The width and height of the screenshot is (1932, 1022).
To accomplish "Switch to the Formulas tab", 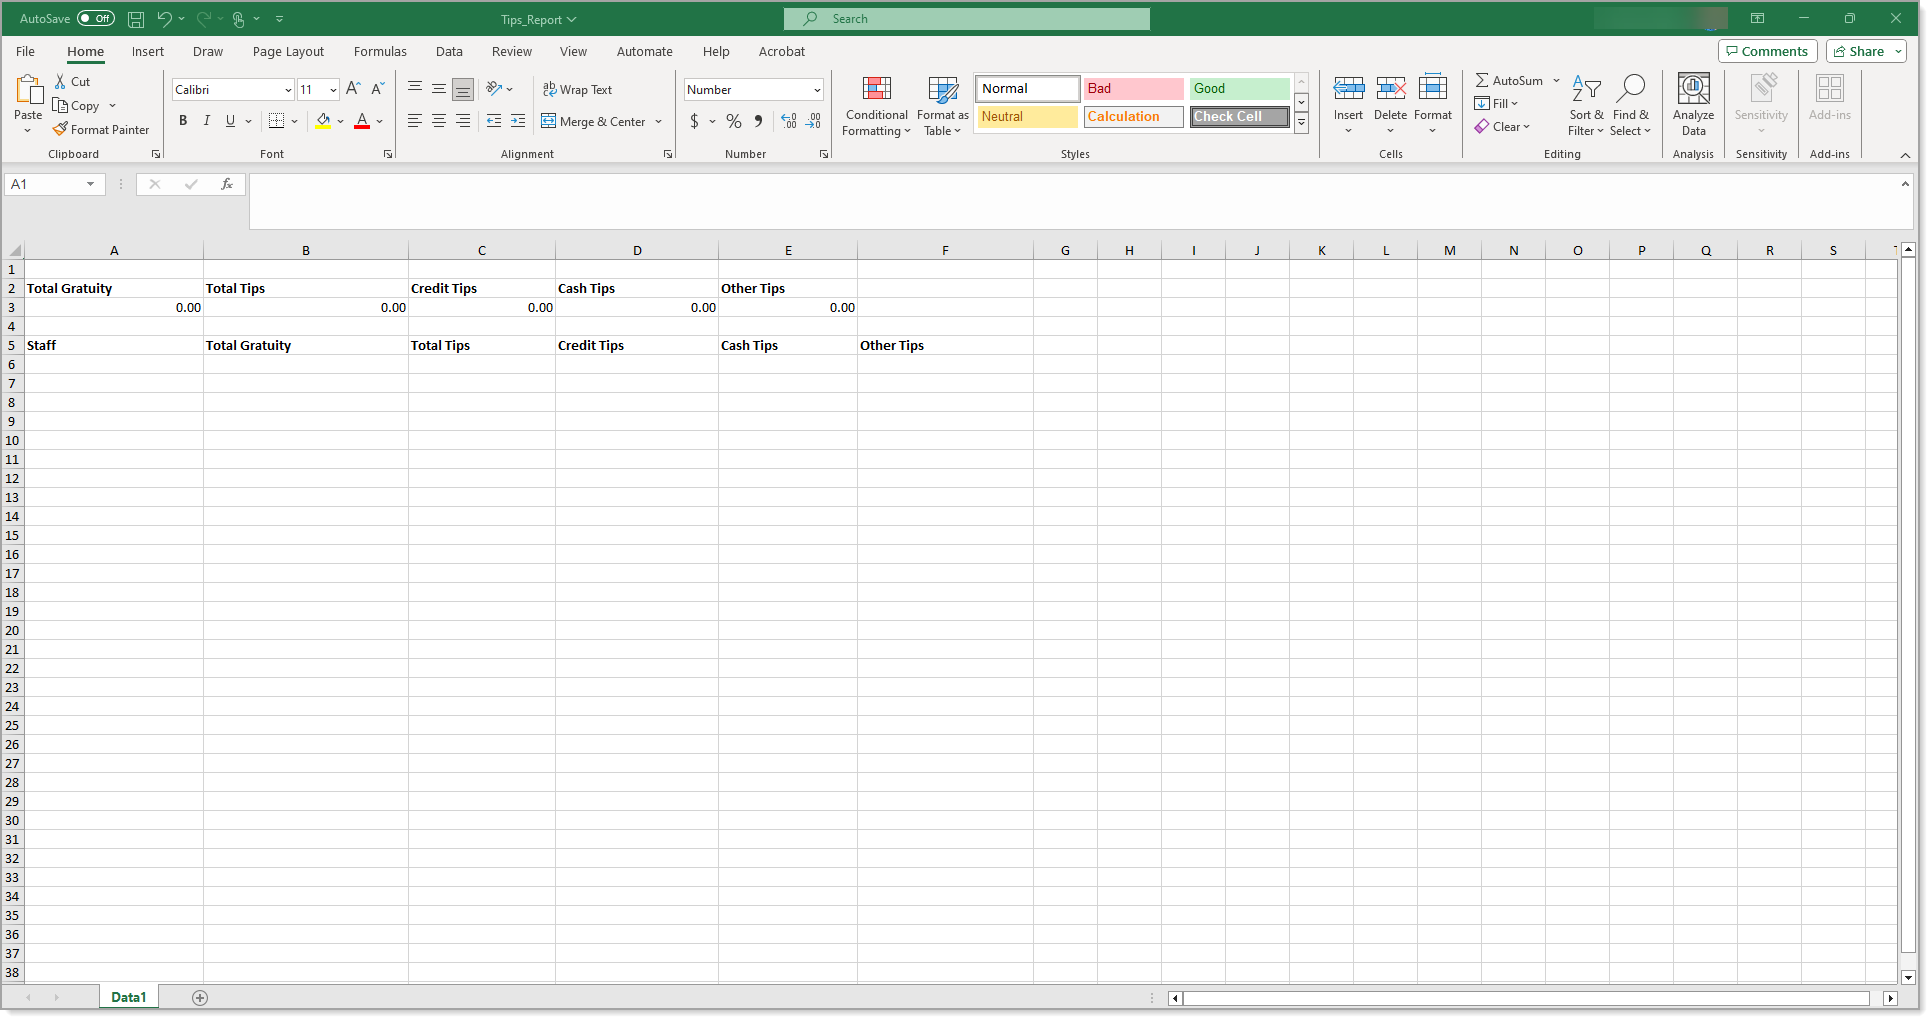I will click(380, 52).
